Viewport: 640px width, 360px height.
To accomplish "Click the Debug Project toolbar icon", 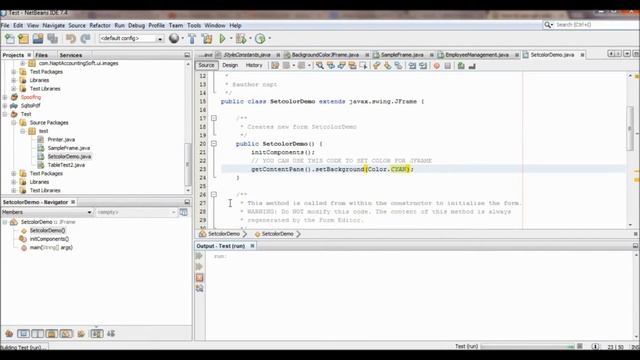I will pyautogui.click(x=241, y=39).
